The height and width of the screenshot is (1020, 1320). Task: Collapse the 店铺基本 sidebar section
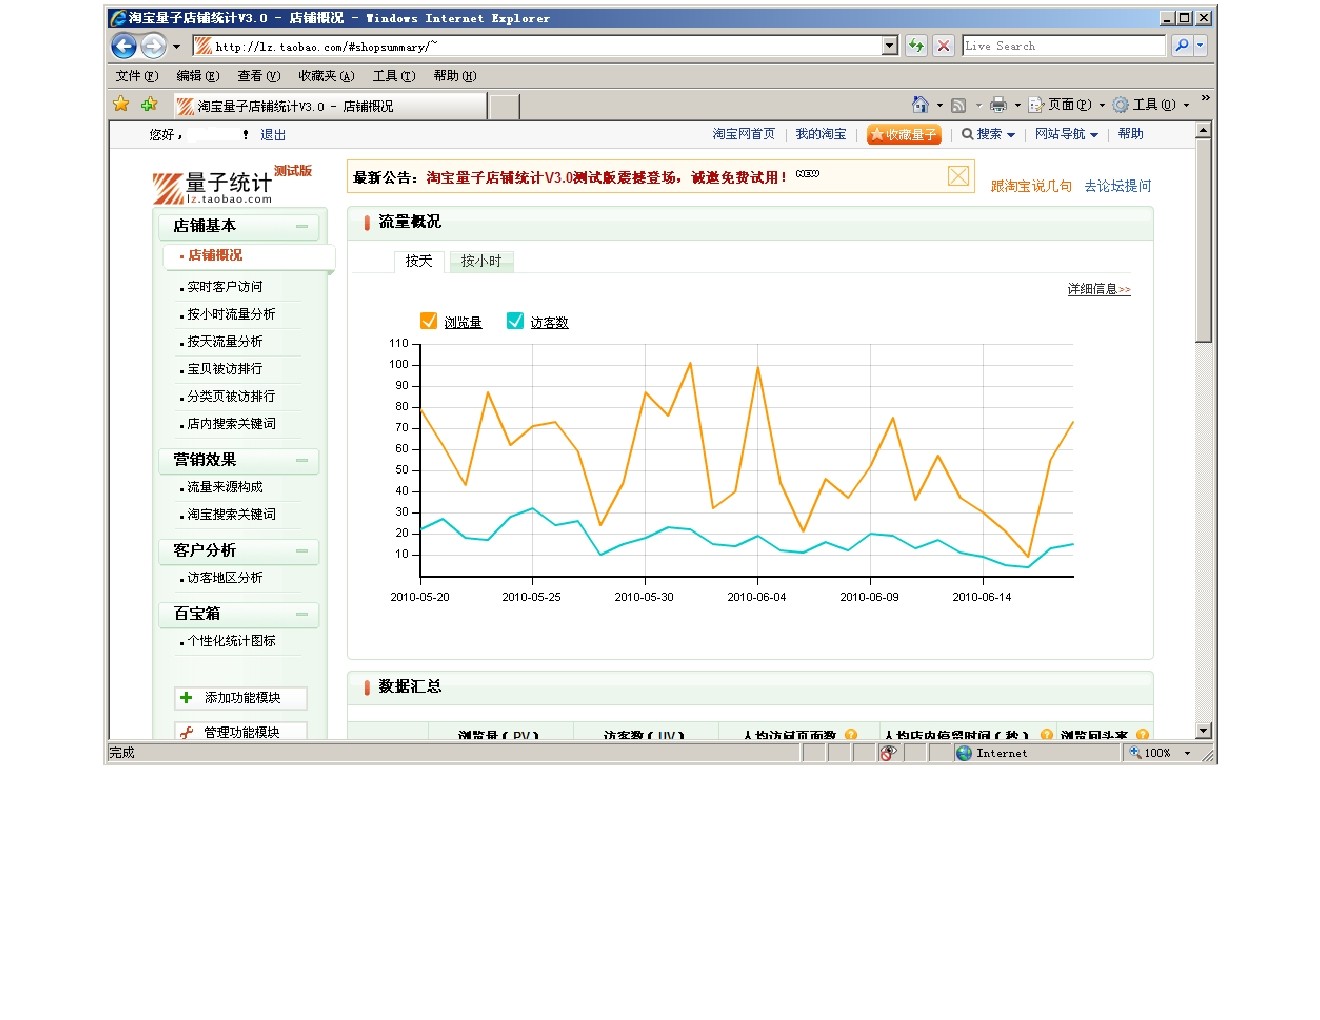(302, 227)
